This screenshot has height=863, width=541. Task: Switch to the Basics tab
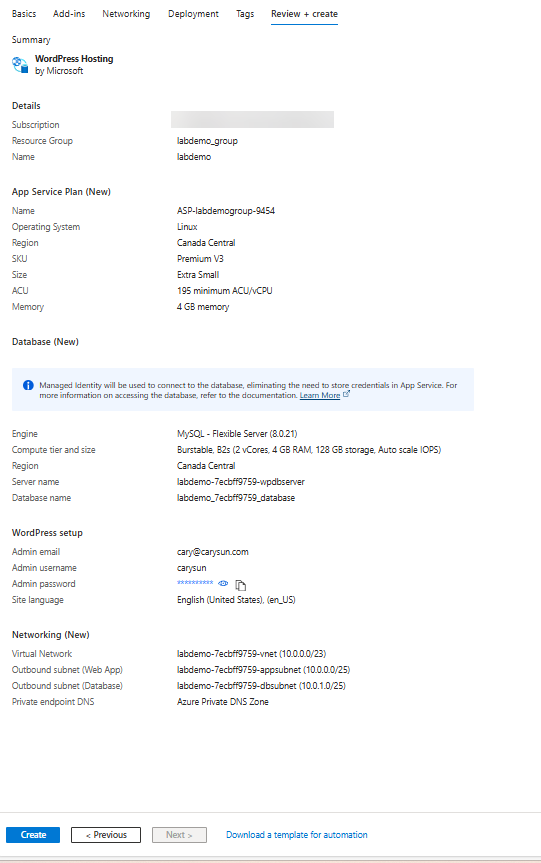click(x=24, y=14)
